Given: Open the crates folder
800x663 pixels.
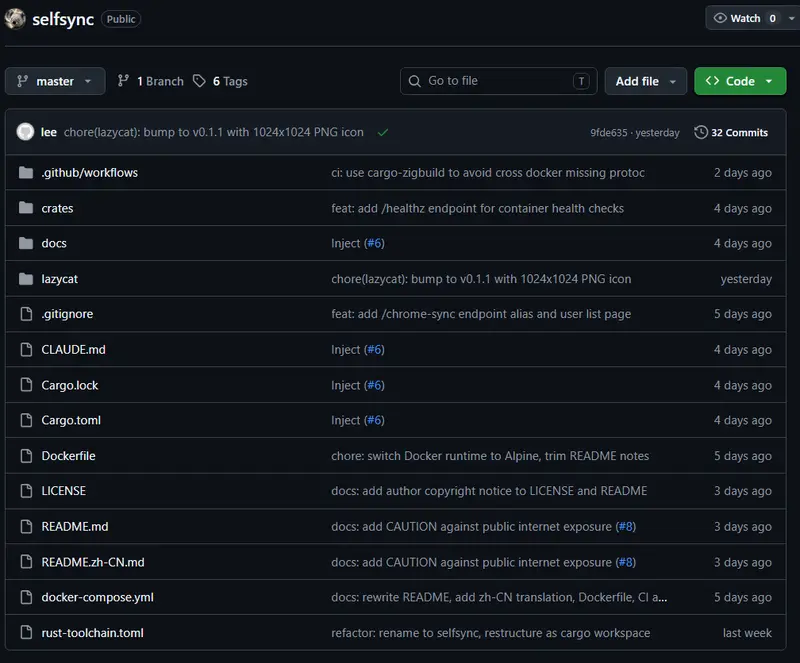Looking at the screenshot, I should (x=57, y=208).
